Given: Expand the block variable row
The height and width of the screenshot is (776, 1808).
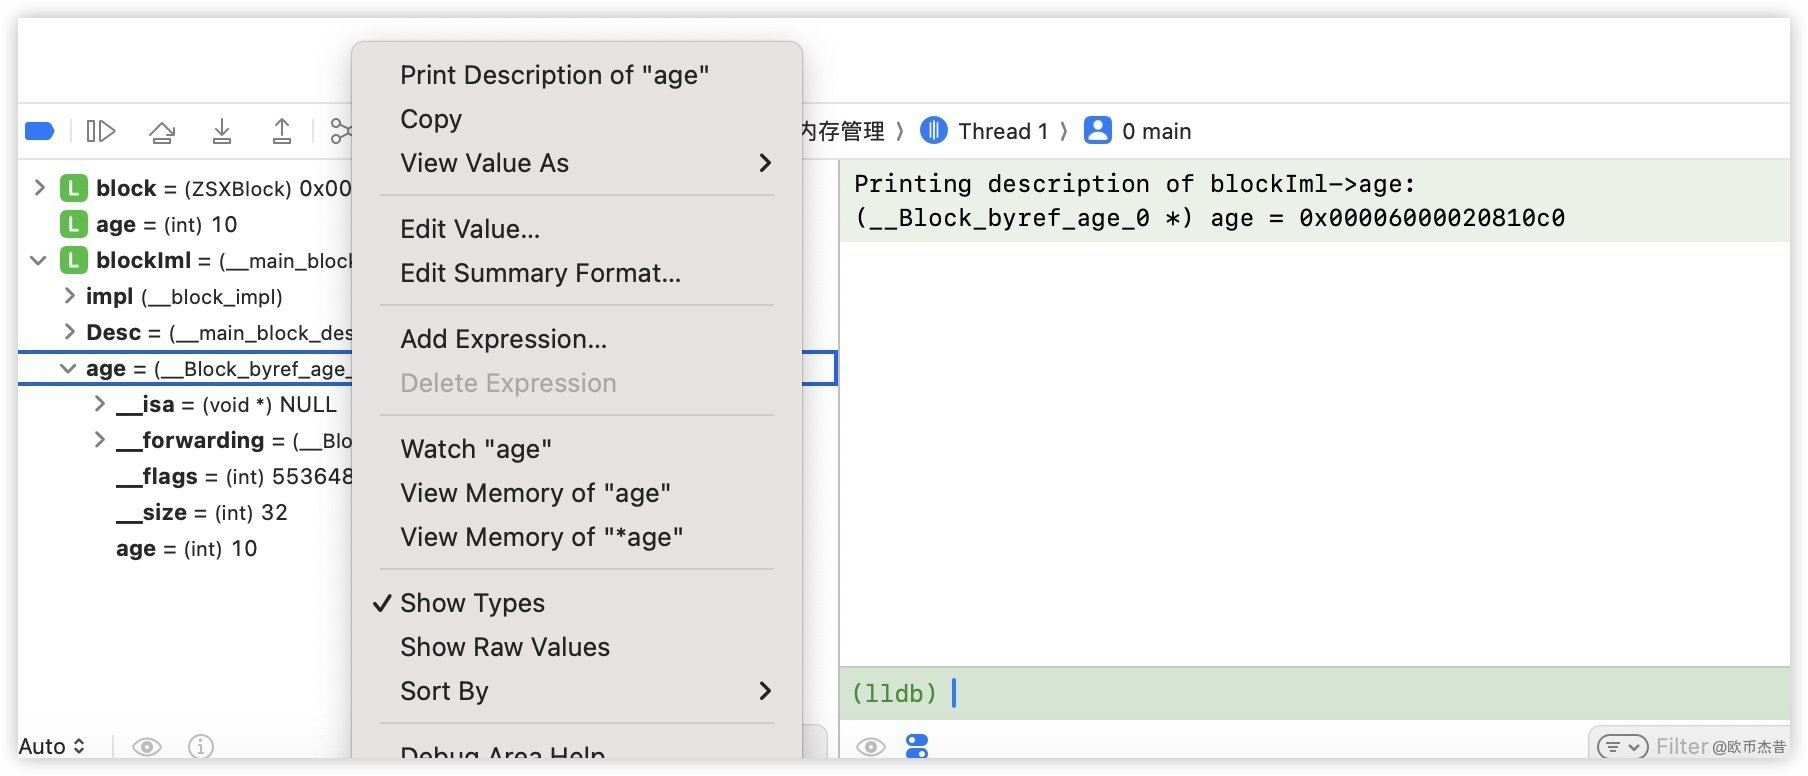Looking at the screenshot, I should click(x=40, y=188).
